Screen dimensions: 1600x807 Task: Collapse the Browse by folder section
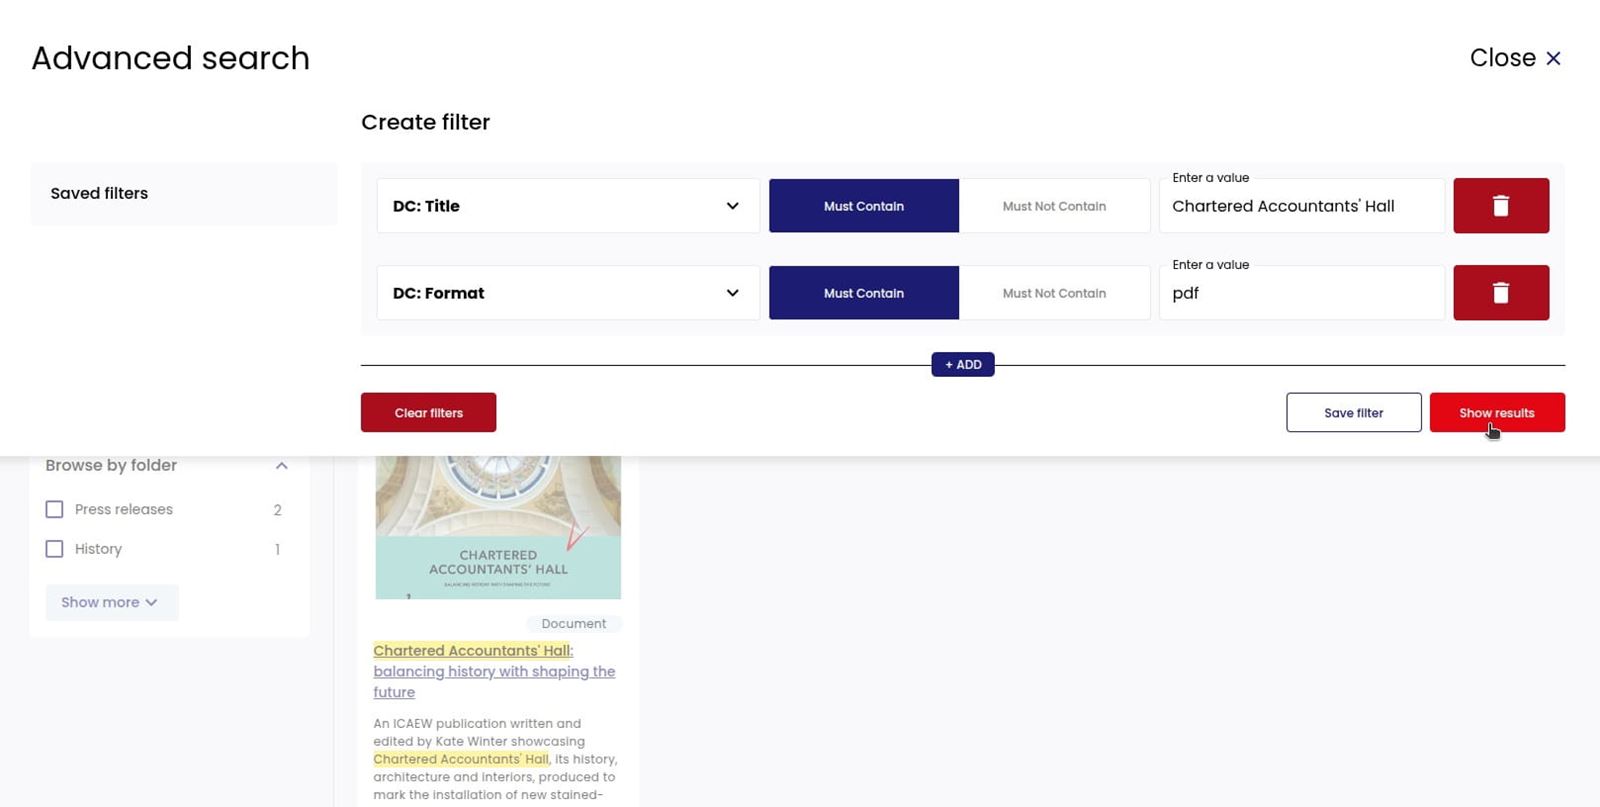click(282, 465)
